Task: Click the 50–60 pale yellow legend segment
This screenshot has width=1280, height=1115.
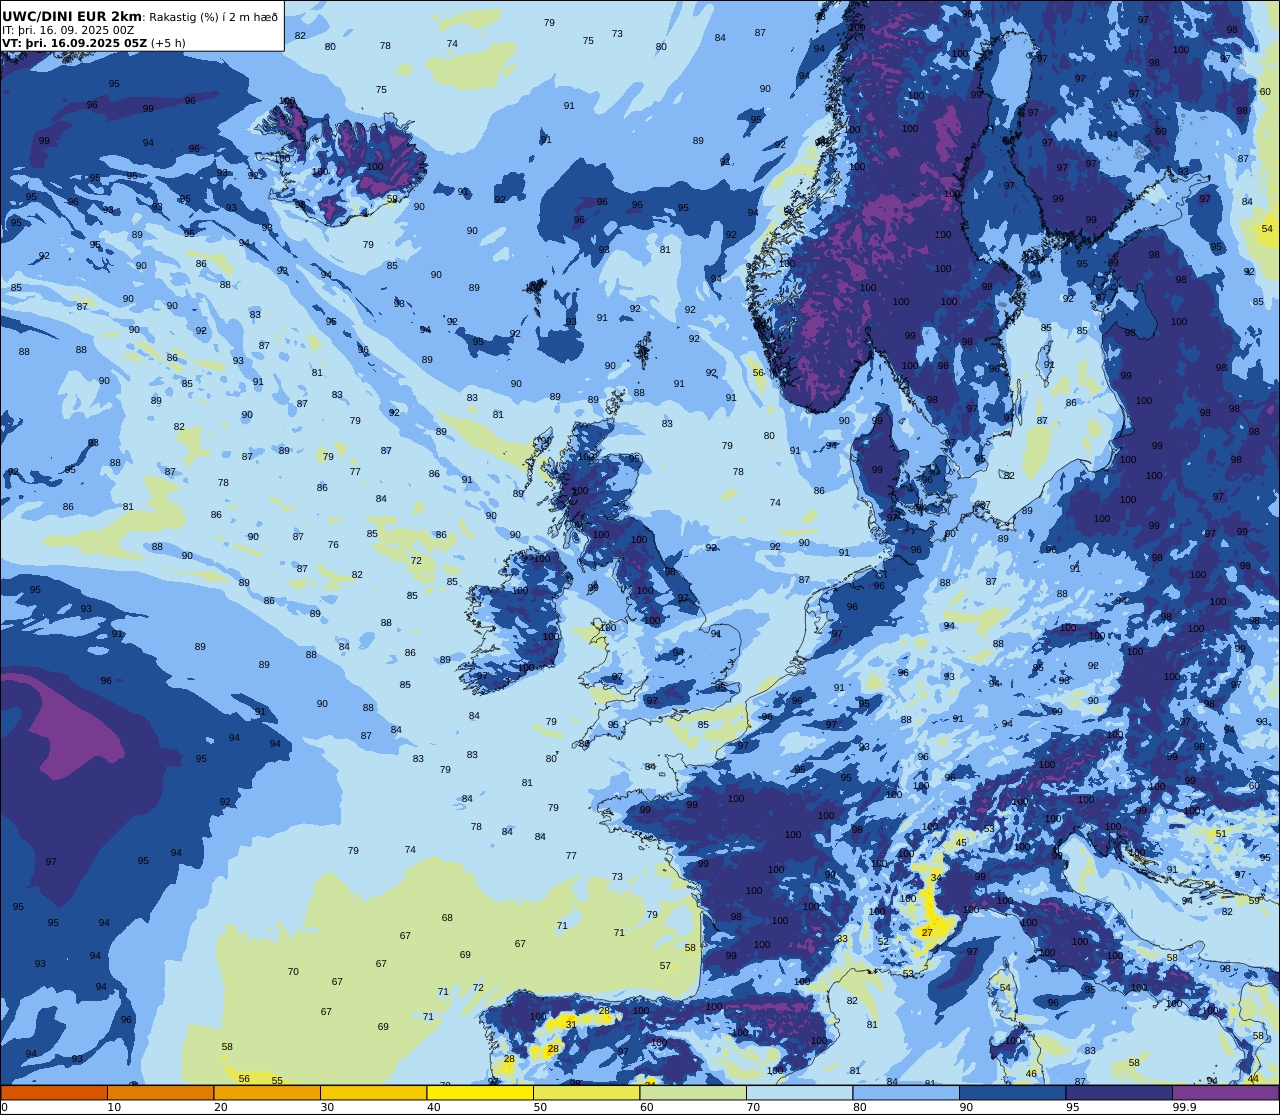Action: point(586,1093)
